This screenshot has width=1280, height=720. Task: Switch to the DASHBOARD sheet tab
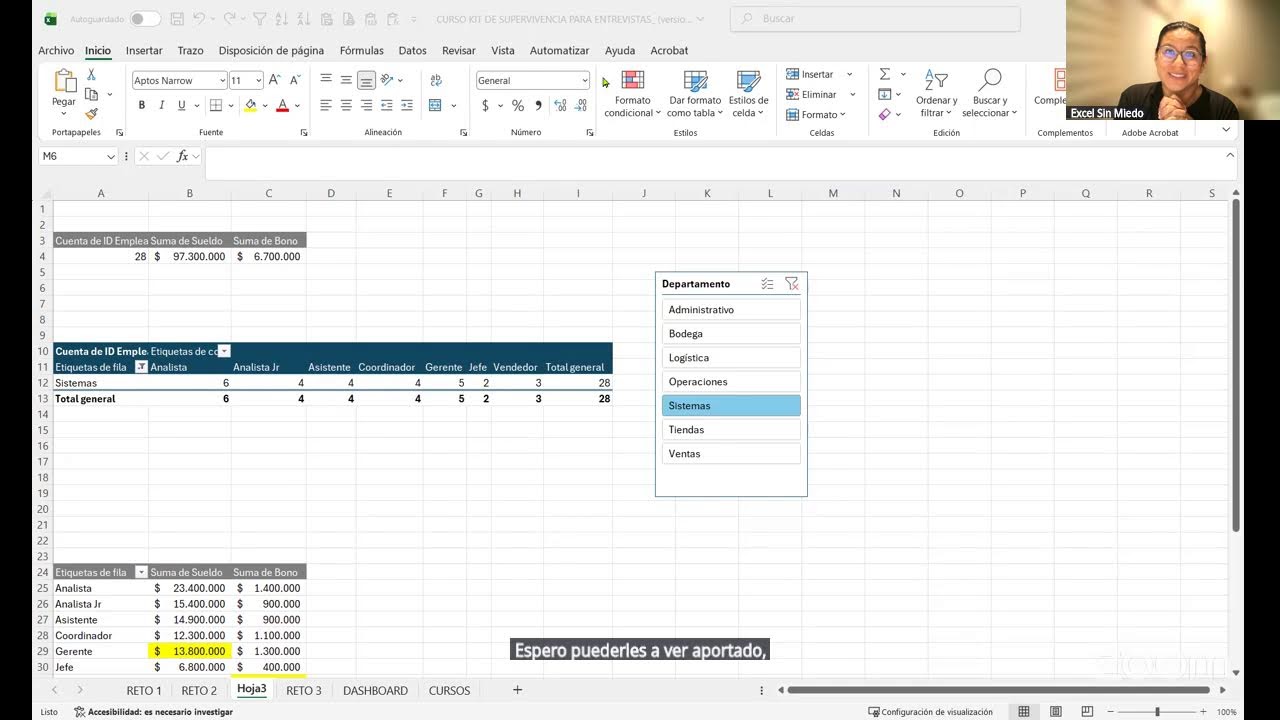pos(375,690)
